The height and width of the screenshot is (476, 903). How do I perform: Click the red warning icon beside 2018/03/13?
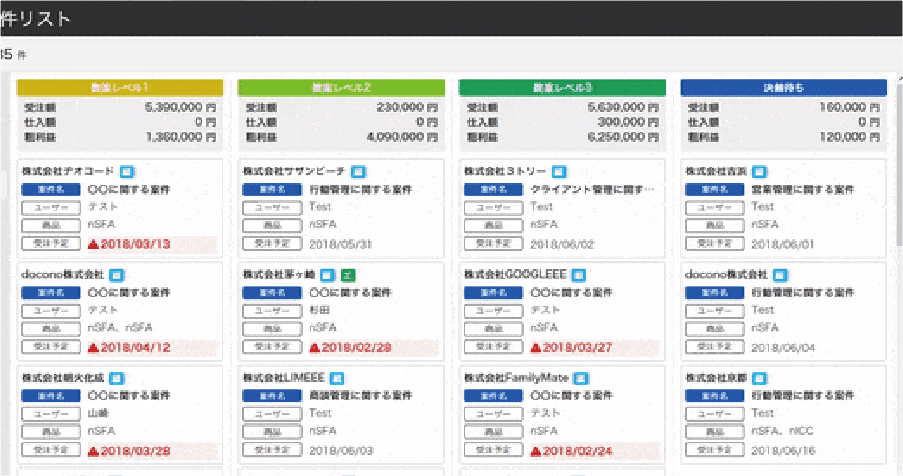click(93, 244)
